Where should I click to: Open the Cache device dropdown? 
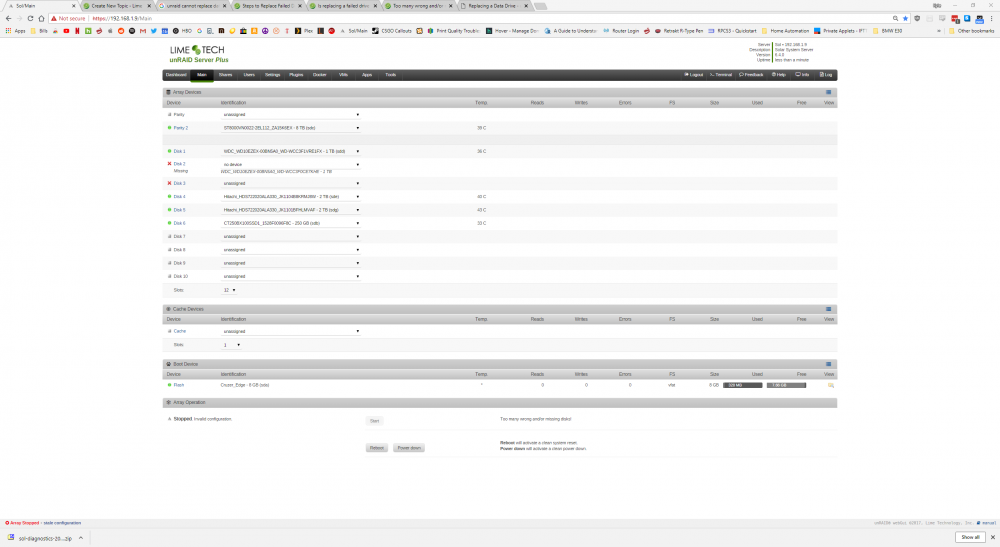point(291,332)
